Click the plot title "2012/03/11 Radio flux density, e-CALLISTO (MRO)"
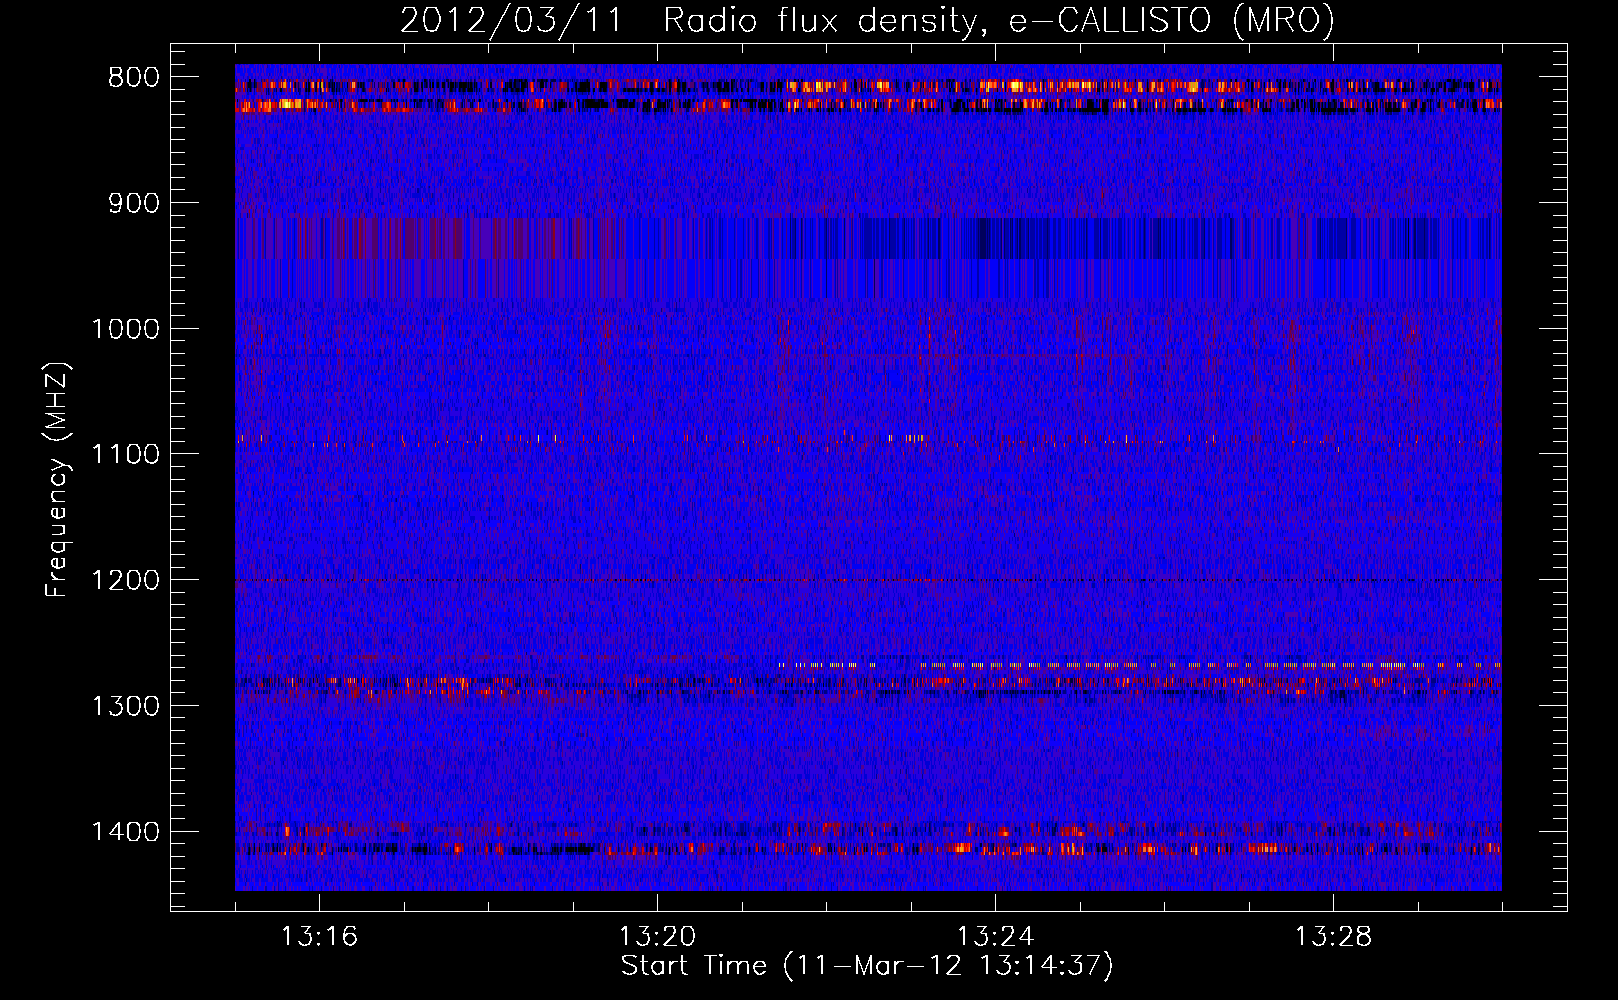The width and height of the screenshot is (1618, 1000). click(x=867, y=20)
